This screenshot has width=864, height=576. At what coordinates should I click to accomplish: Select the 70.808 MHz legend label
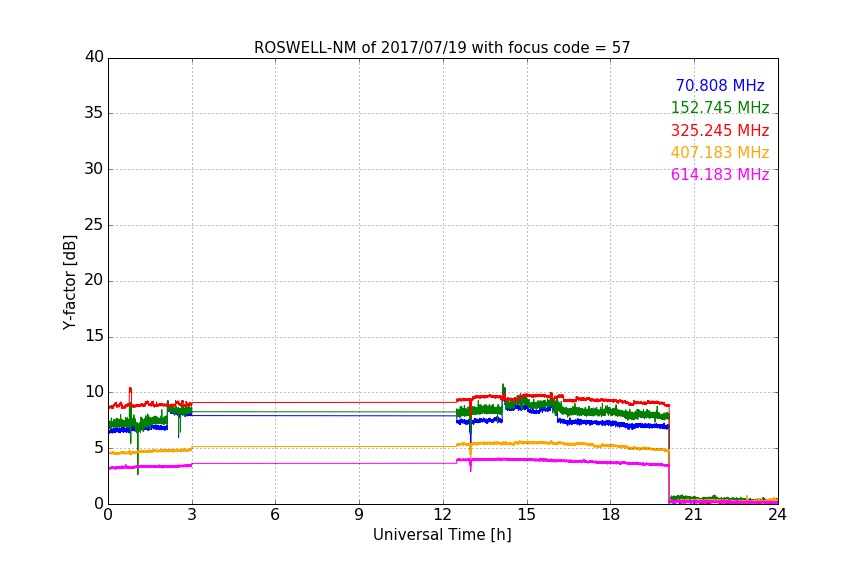pyautogui.click(x=720, y=86)
